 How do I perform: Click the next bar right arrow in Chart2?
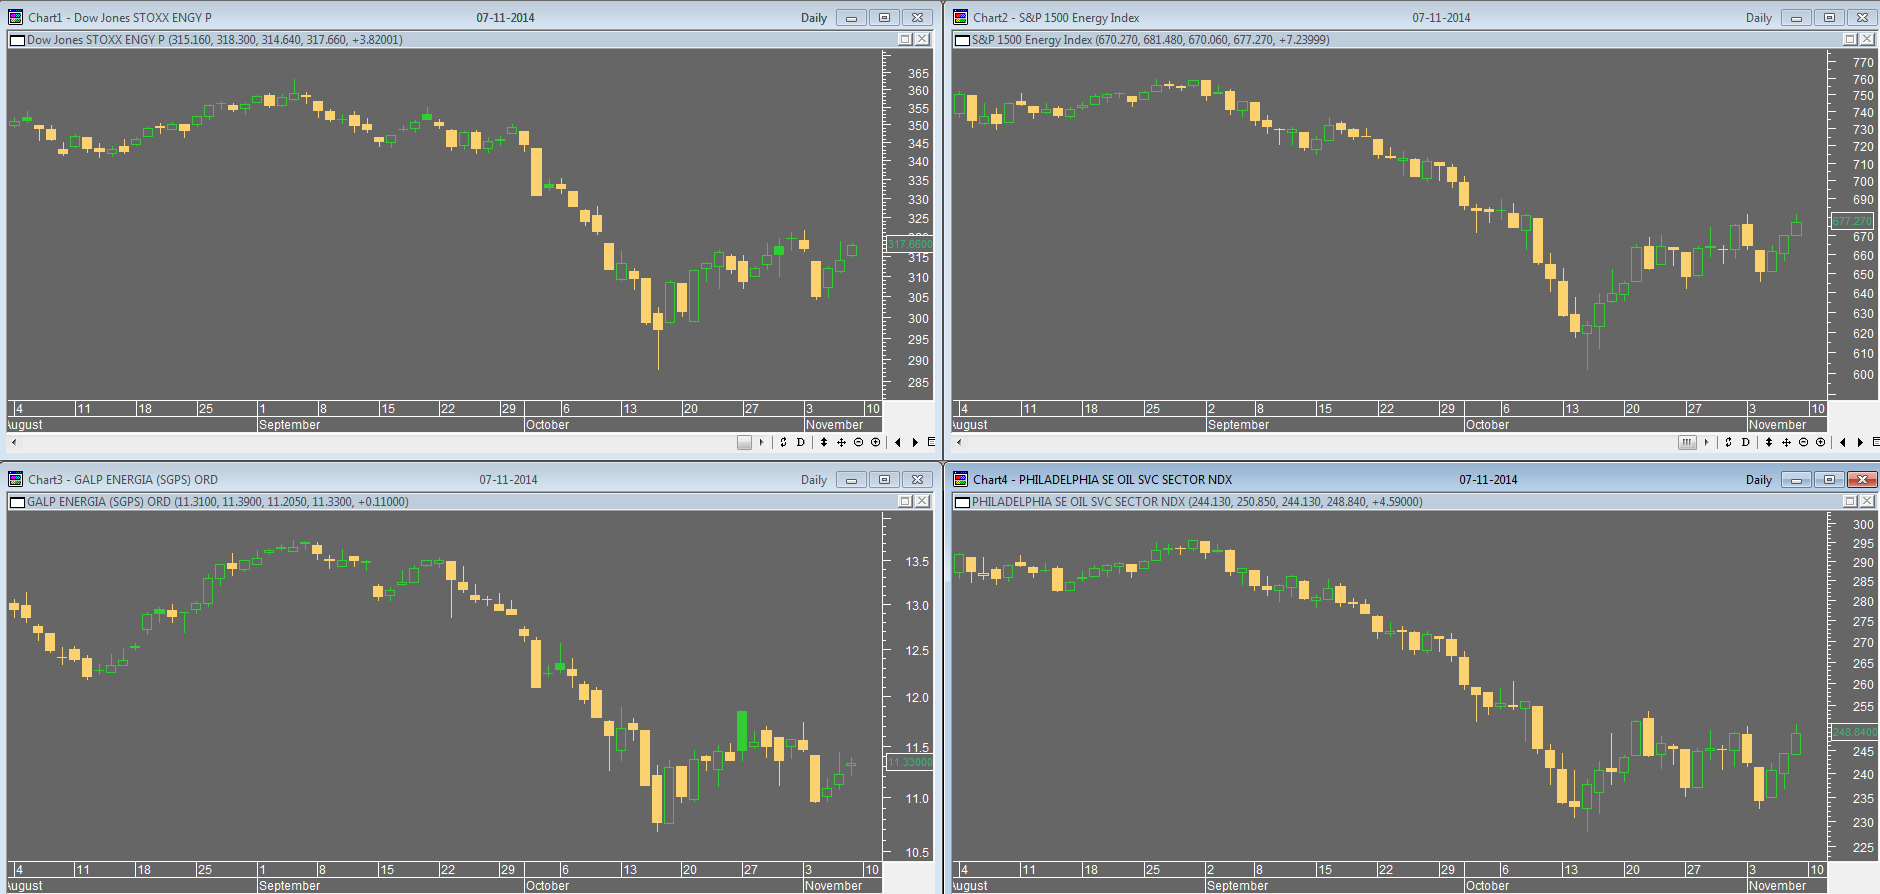[x=1860, y=442]
